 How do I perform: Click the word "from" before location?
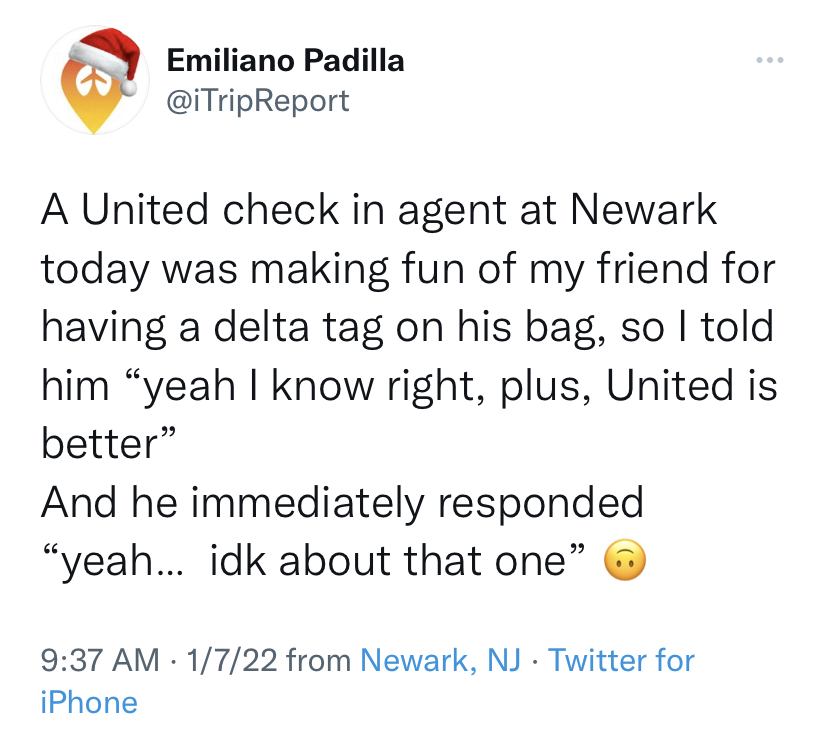pos(317,660)
